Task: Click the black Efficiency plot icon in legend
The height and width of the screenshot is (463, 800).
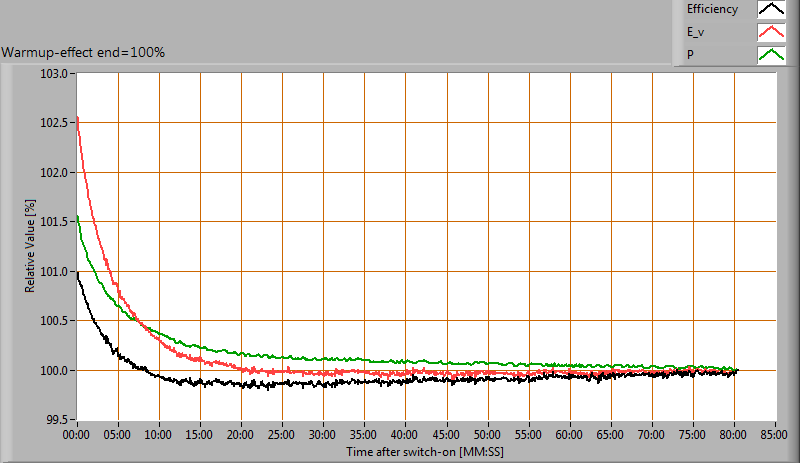Action: coord(771,10)
